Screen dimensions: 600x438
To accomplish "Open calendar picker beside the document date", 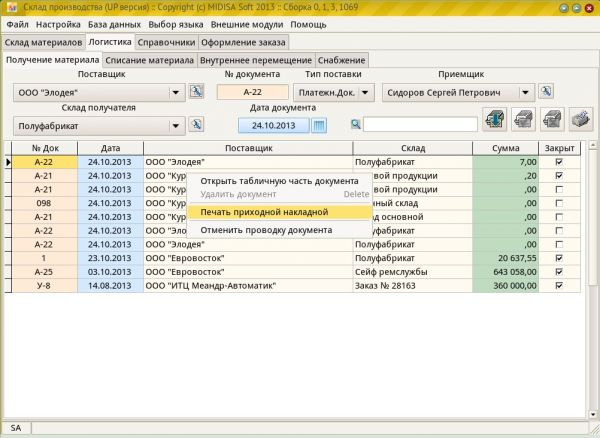I will point(319,125).
